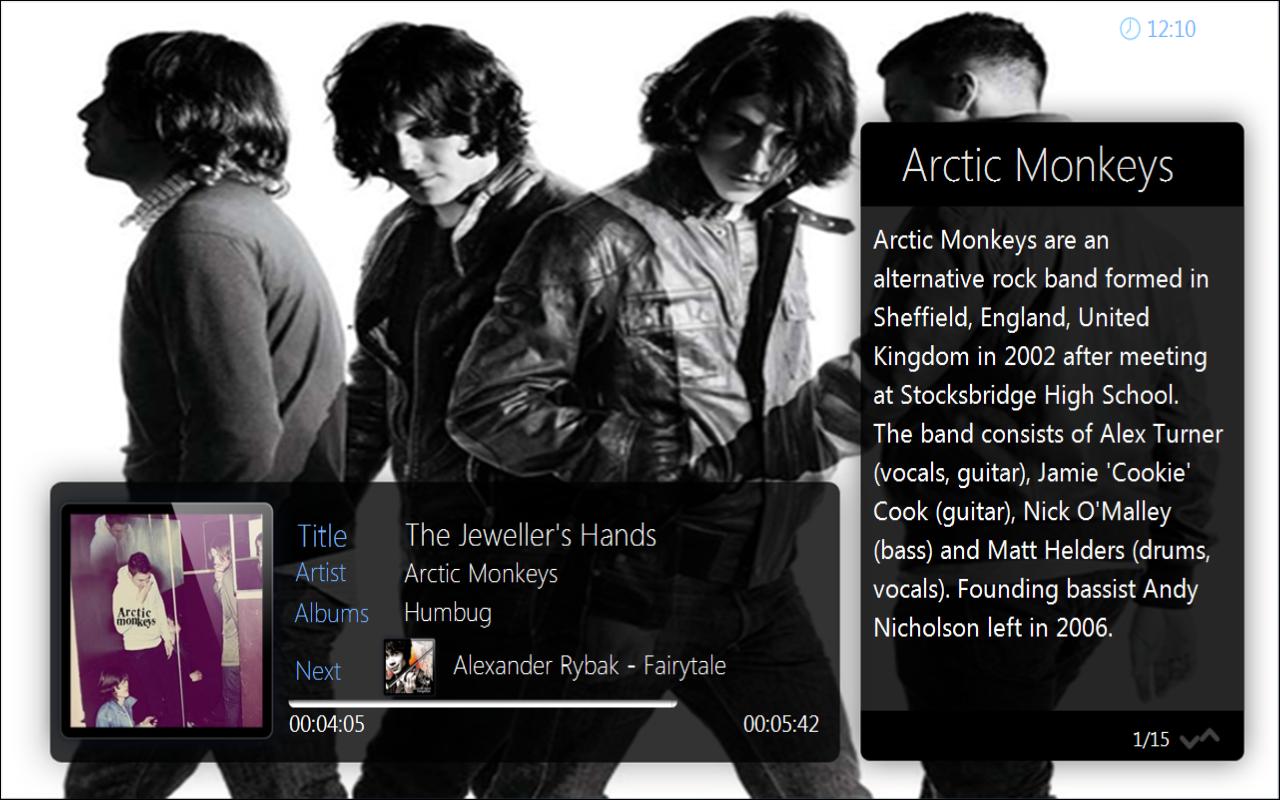Click the up chevron in biography panel
The width and height of the screenshot is (1280, 800).
1210,736
